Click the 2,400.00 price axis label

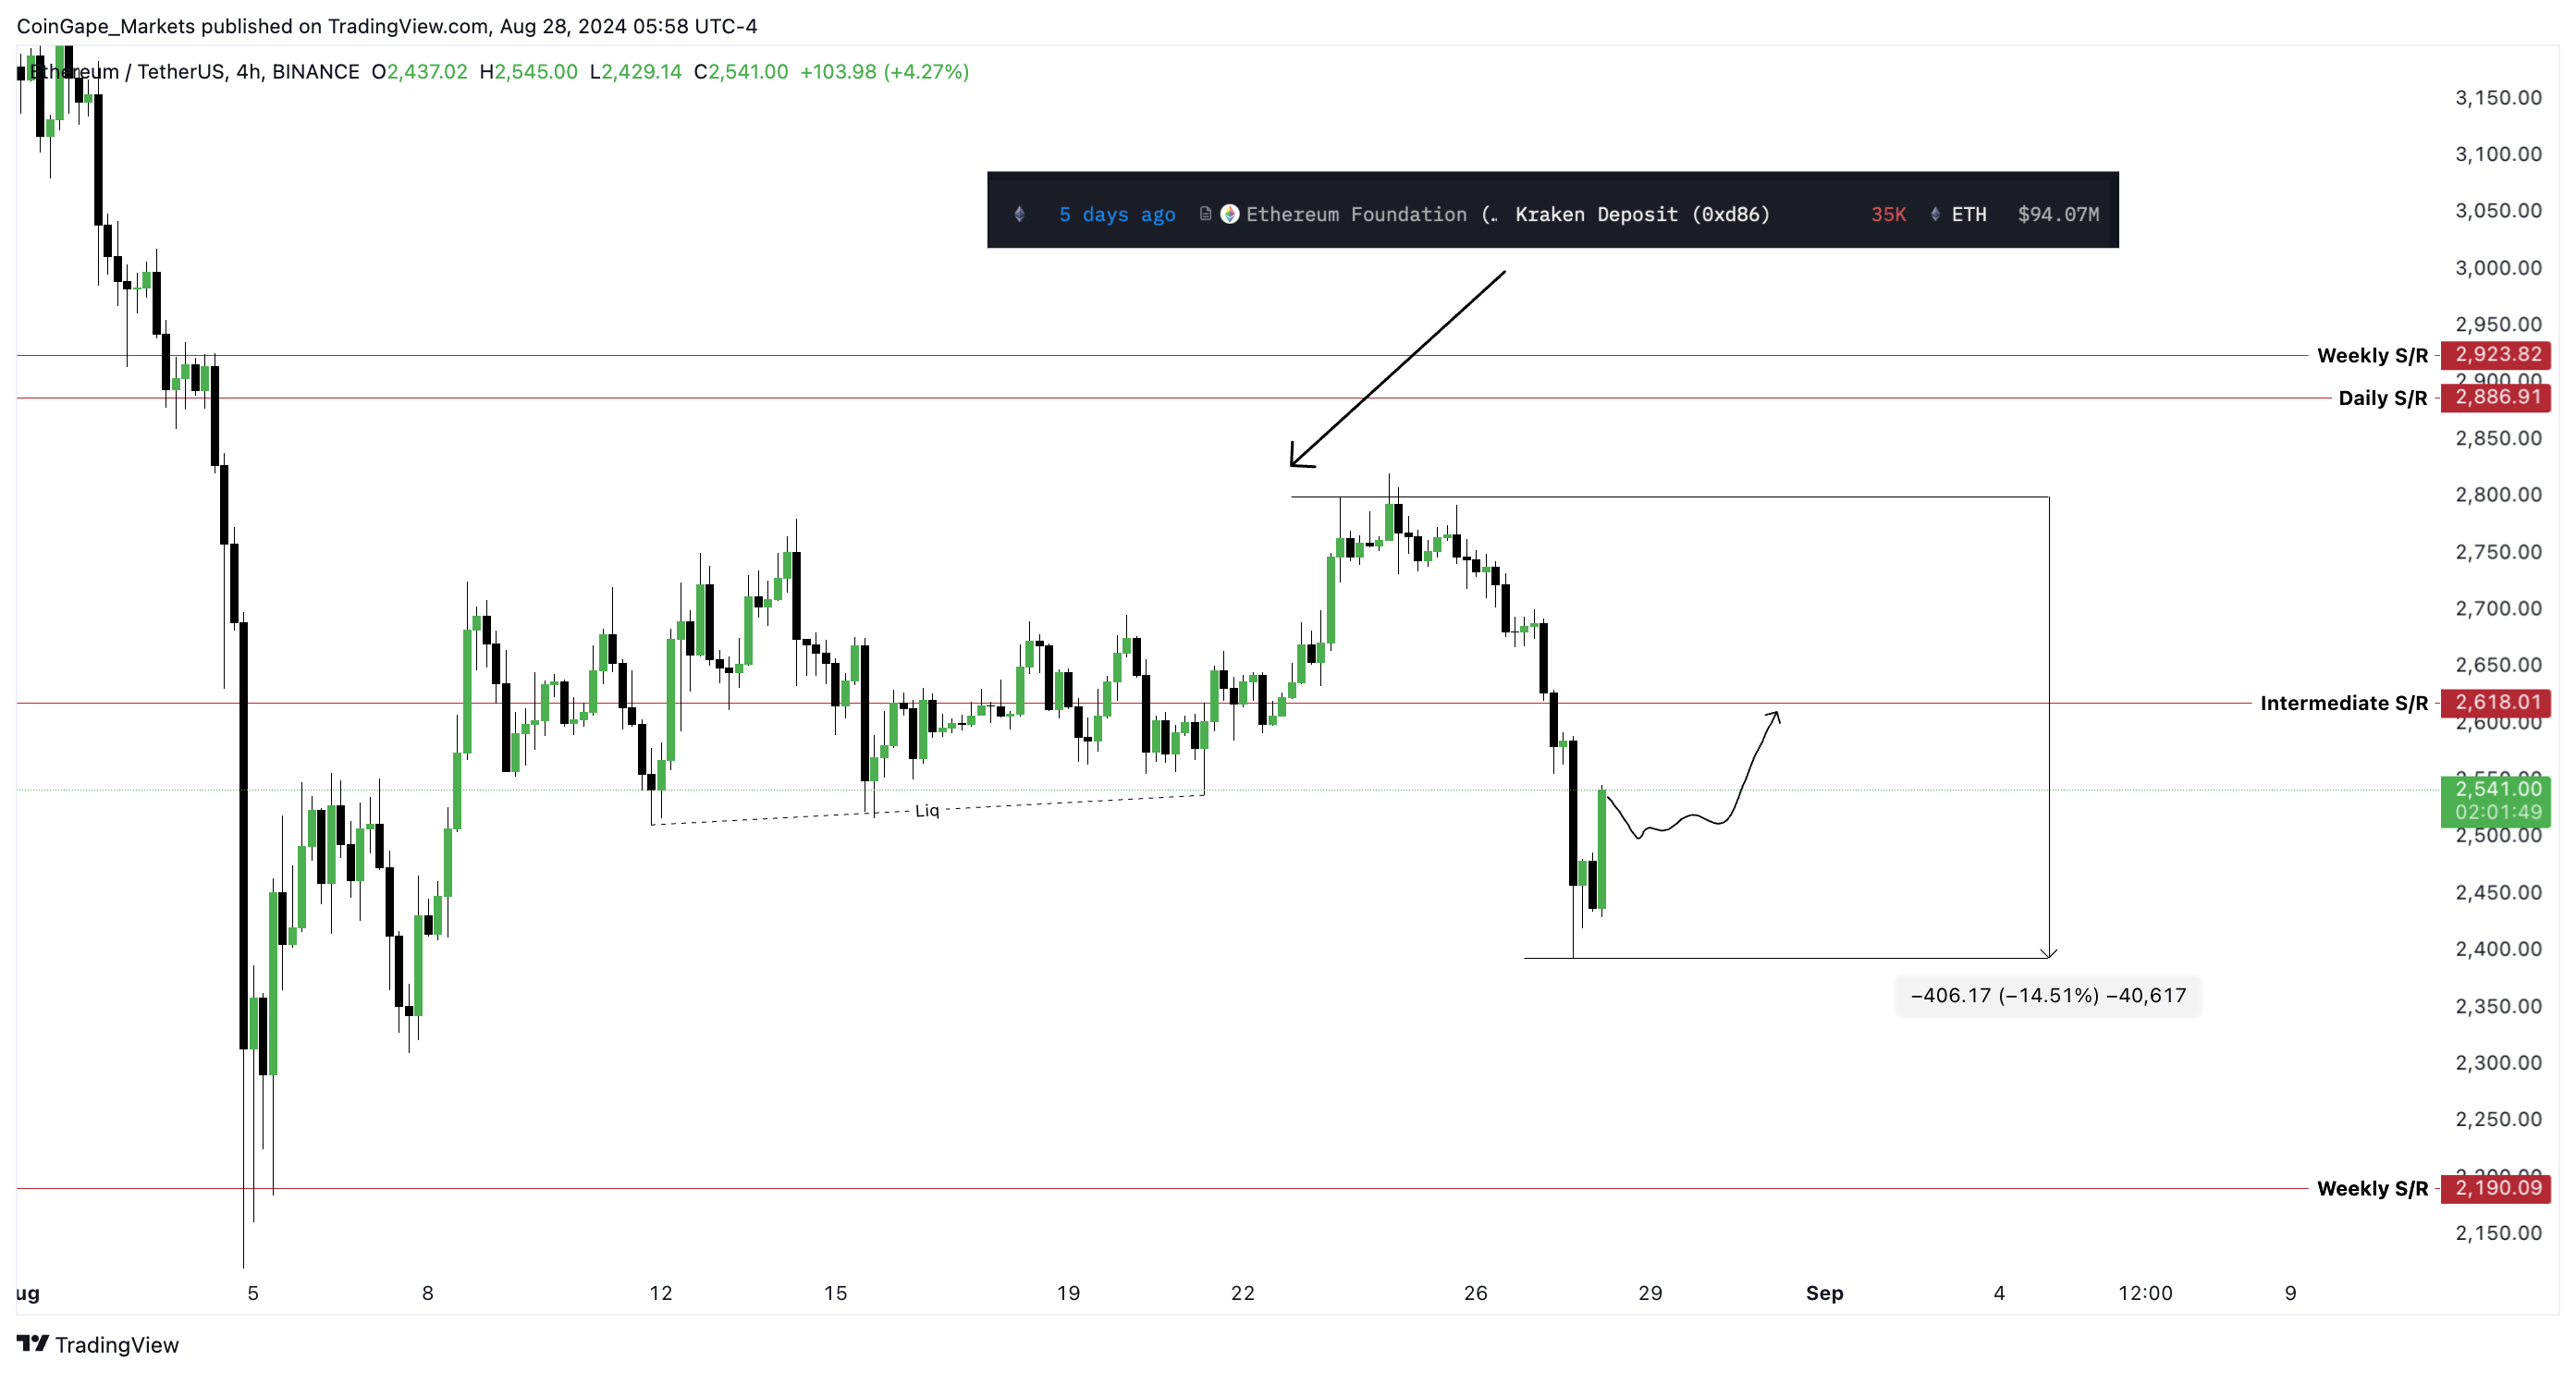[2498, 948]
